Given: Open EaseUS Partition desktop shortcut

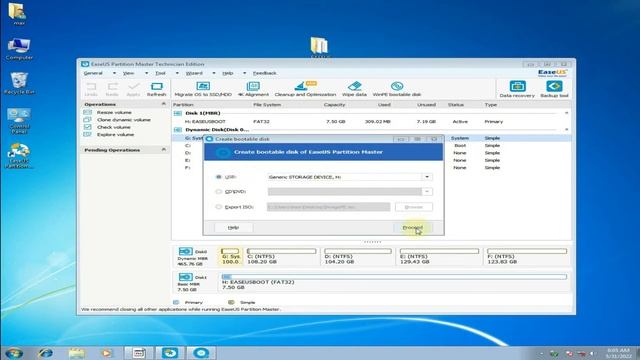Looking at the screenshot, I should pos(19,156).
